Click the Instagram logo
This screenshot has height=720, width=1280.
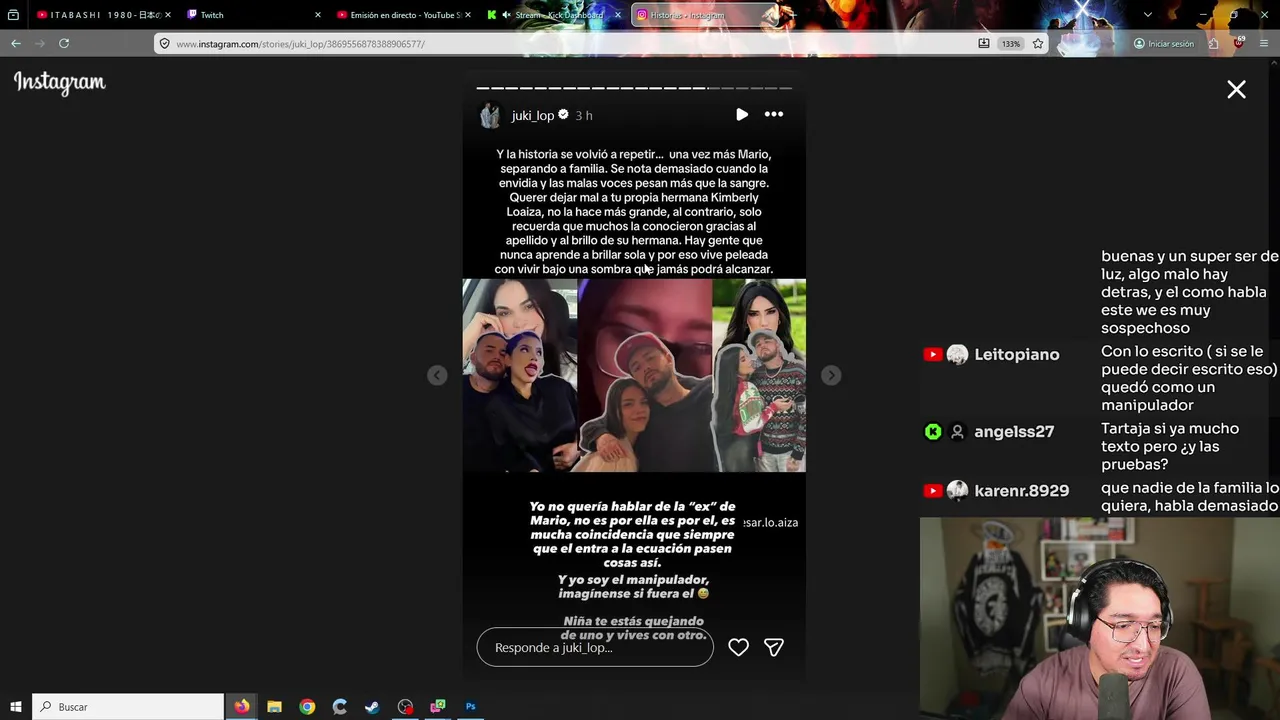point(59,83)
